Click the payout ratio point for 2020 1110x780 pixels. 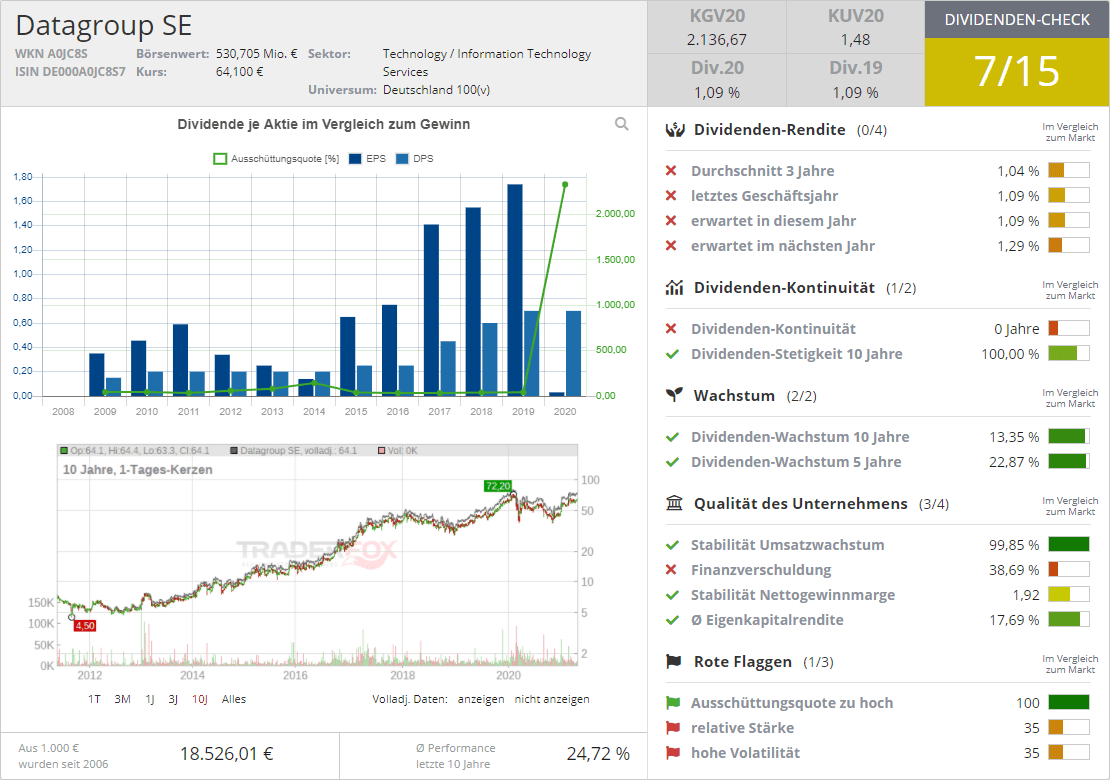(565, 185)
